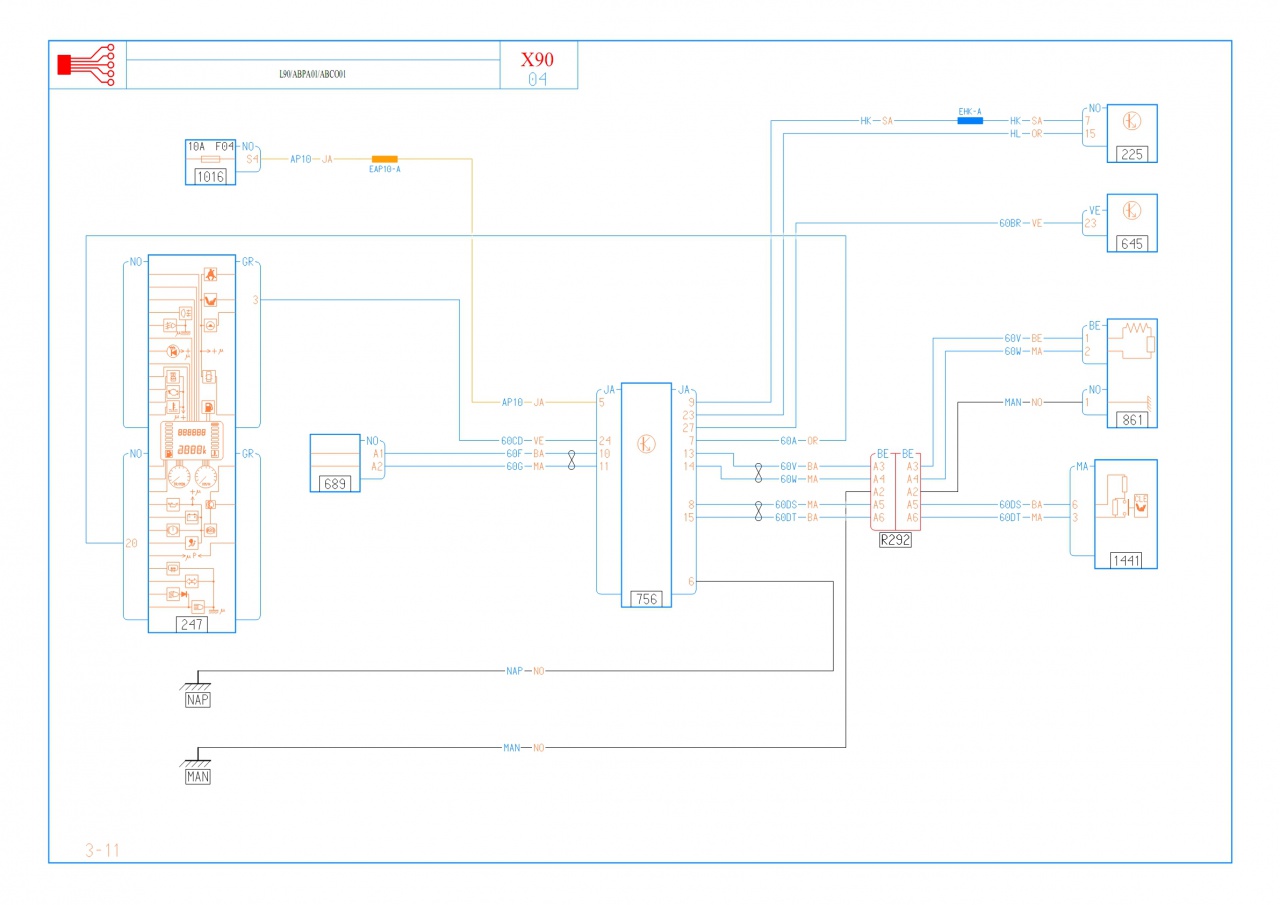Screen dimensions: 1280x905
Task: Click the 10A F04 fuse rating text
Action: tap(211, 146)
